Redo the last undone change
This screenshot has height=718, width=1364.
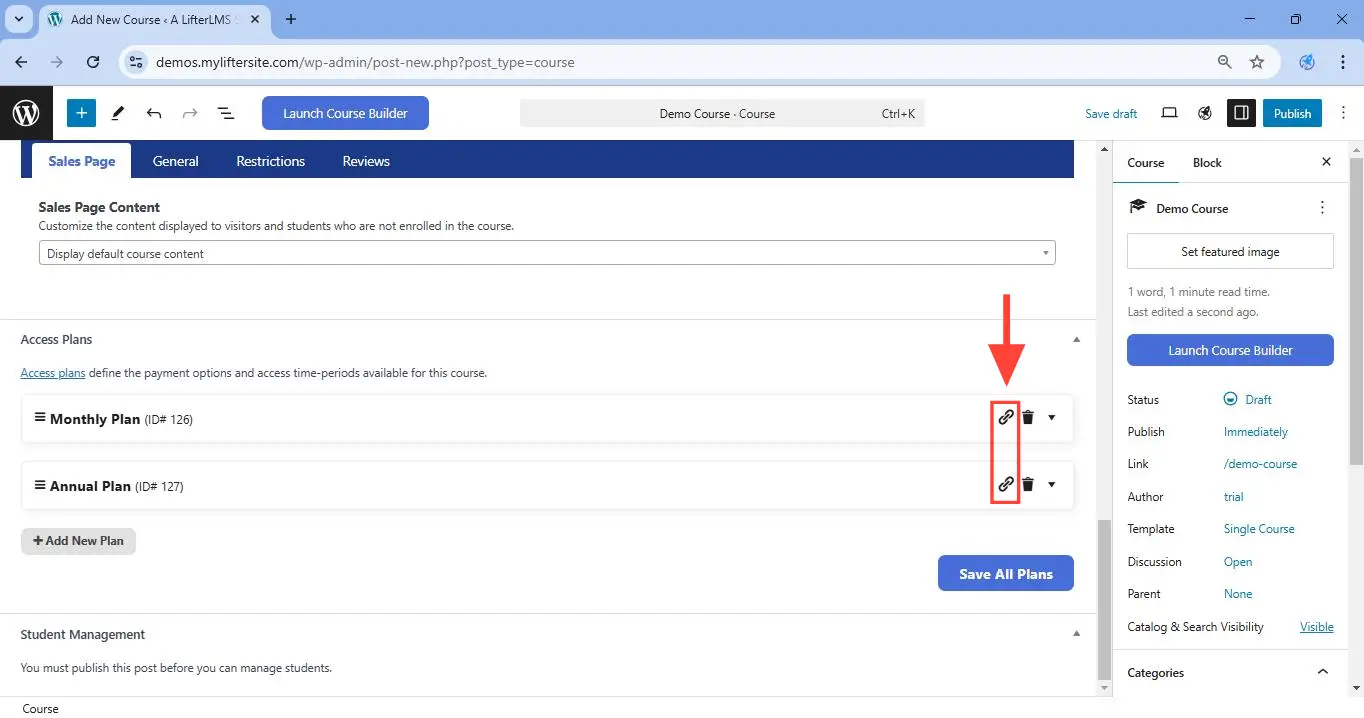tap(190, 113)
